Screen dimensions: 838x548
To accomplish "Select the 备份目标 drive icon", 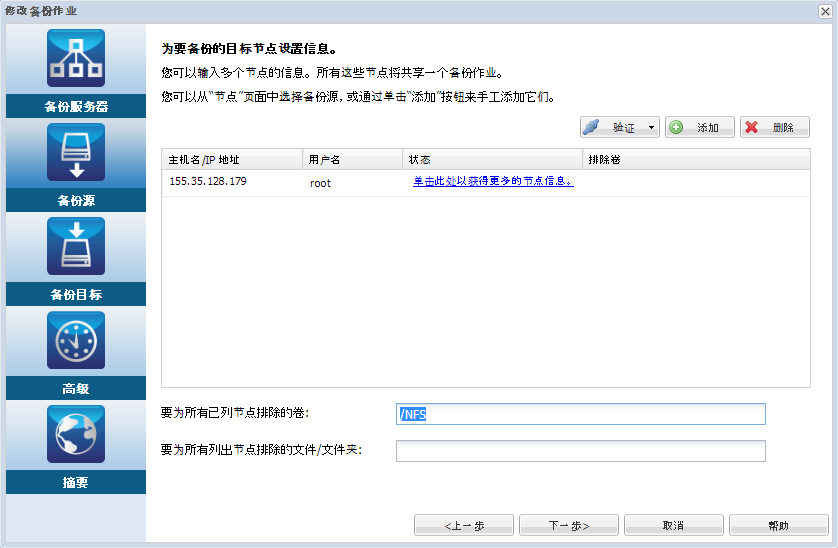I will pyautogui.click(x=76, y=246).
